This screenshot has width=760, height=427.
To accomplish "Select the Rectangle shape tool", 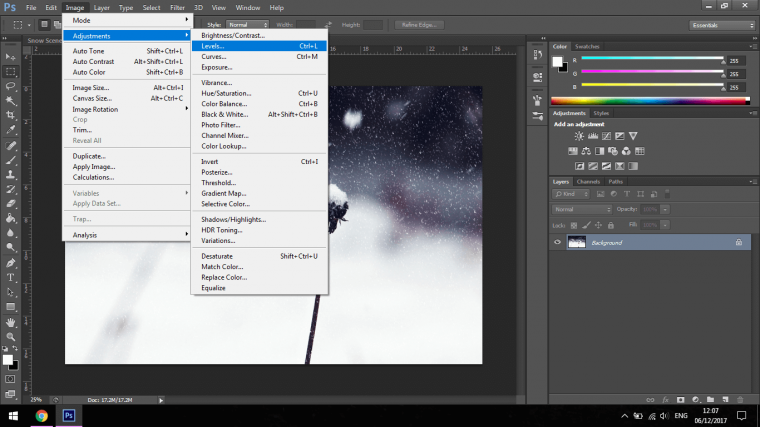I will 10,307.
